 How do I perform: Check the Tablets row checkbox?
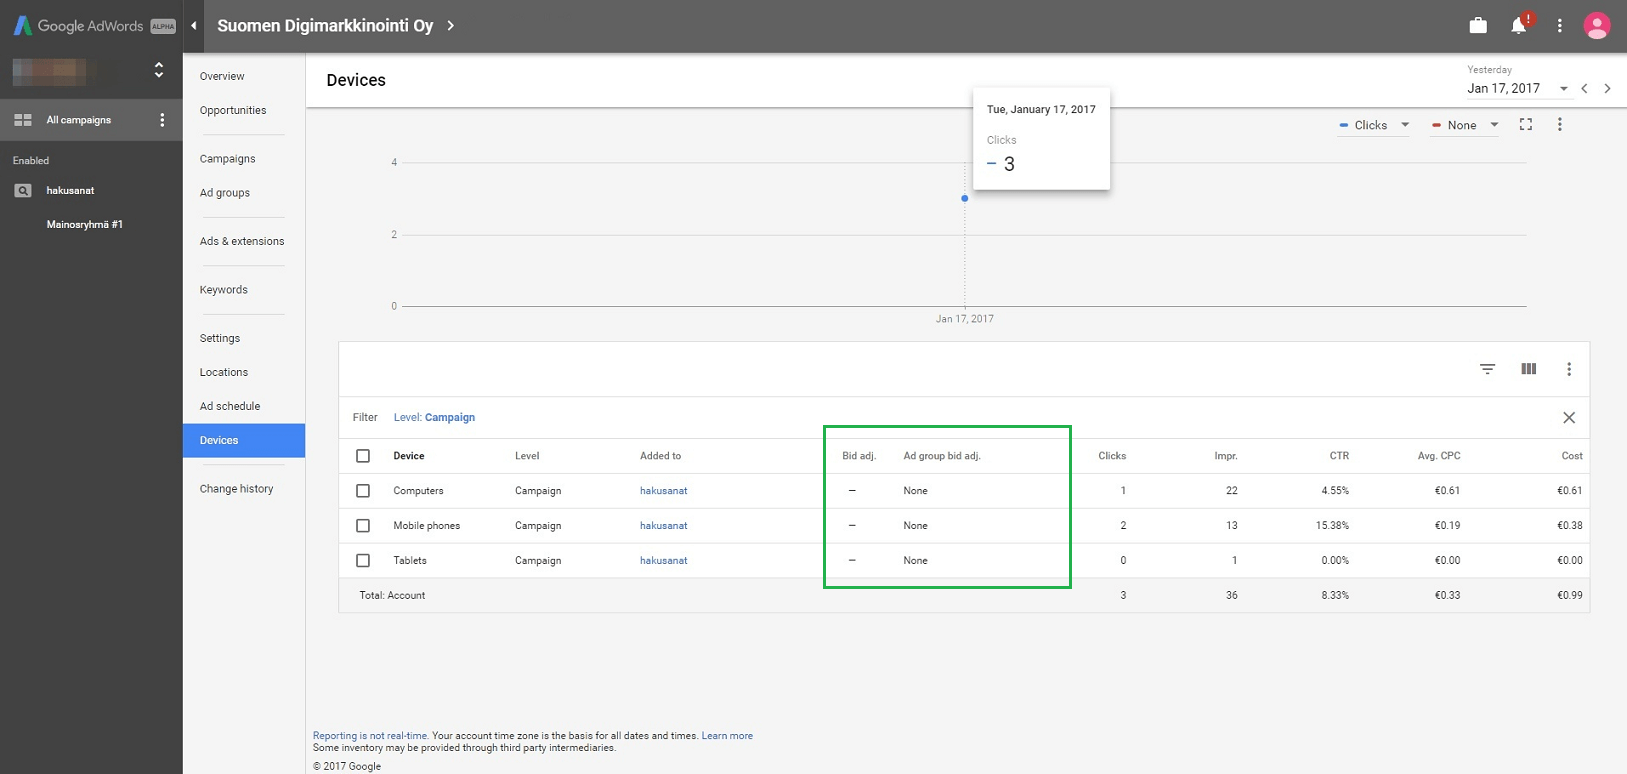[x=363, y=561]
